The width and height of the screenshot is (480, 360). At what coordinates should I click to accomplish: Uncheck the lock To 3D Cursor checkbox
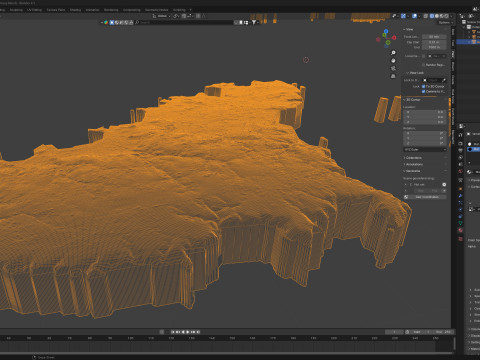pos(424,86)
